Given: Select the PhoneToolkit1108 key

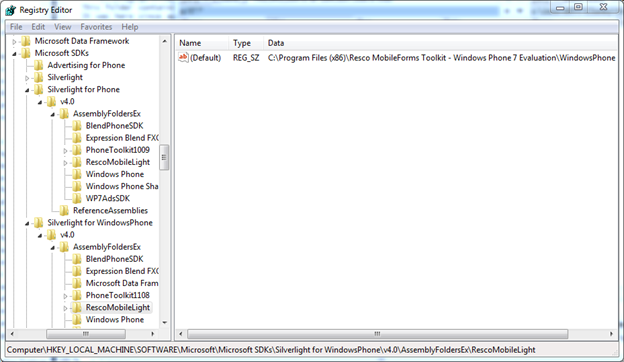Looking at the screenshot, I should tap(117, 295).
